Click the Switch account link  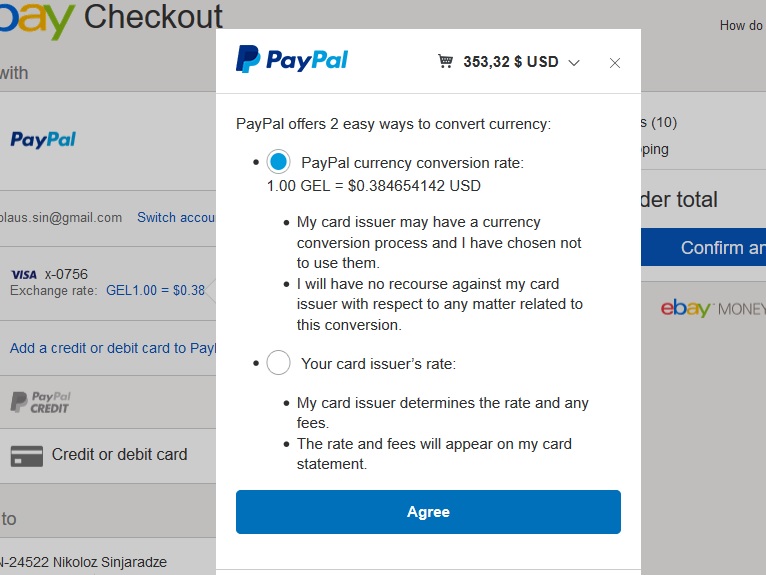click(176, 217)
